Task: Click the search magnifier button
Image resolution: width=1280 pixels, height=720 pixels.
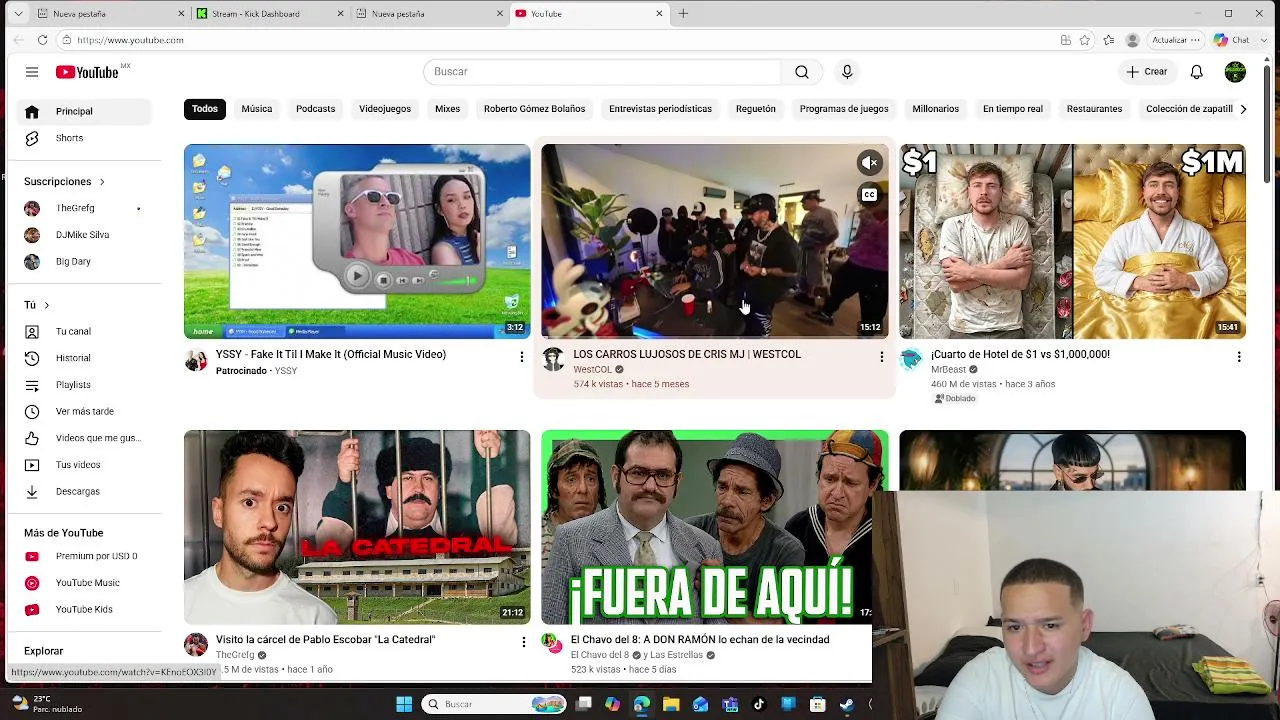Action: tap(802, 72)
